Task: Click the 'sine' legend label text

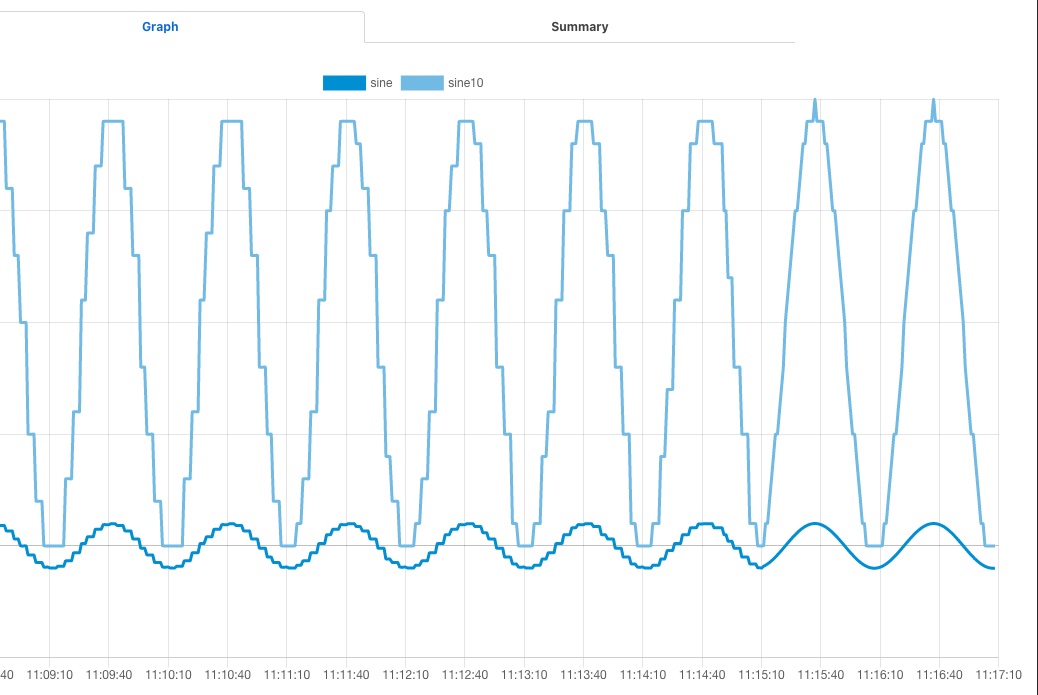Action: pos(381,84)
